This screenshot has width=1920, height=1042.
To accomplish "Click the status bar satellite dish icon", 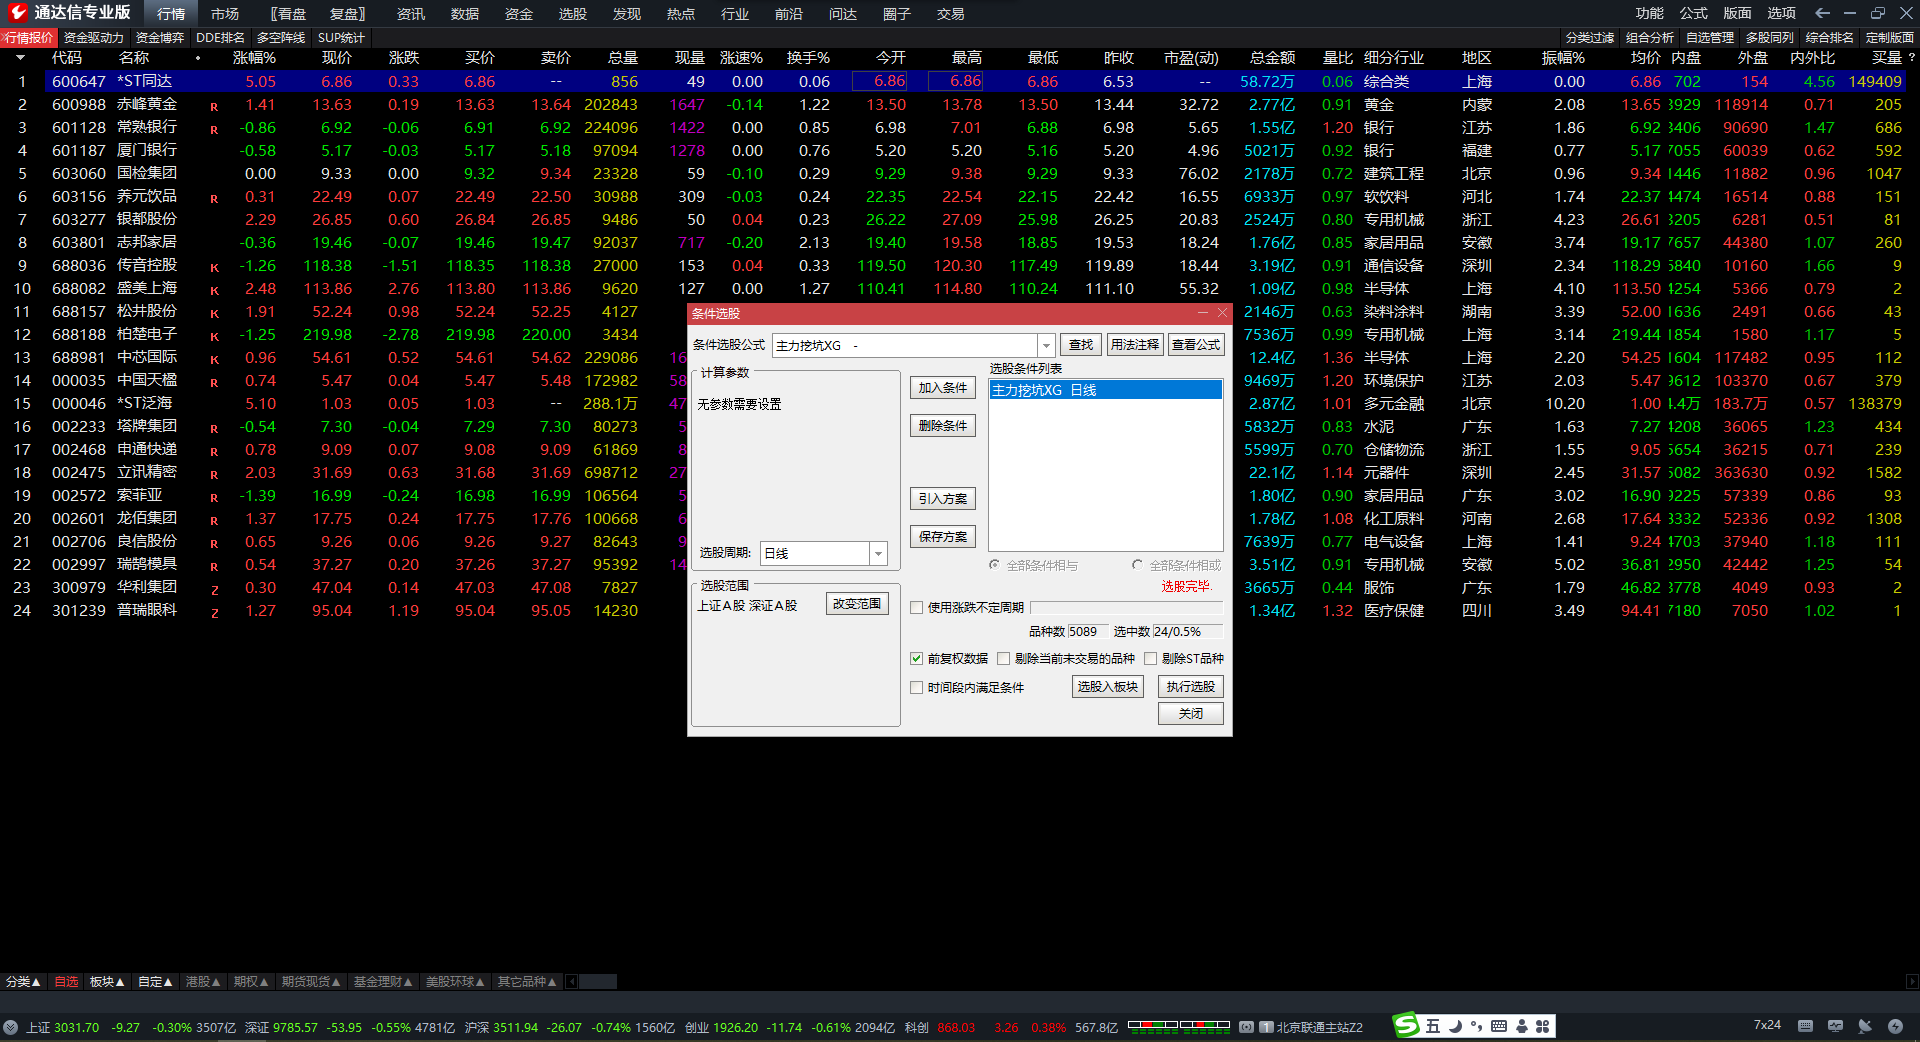I will point(1865,1026).
